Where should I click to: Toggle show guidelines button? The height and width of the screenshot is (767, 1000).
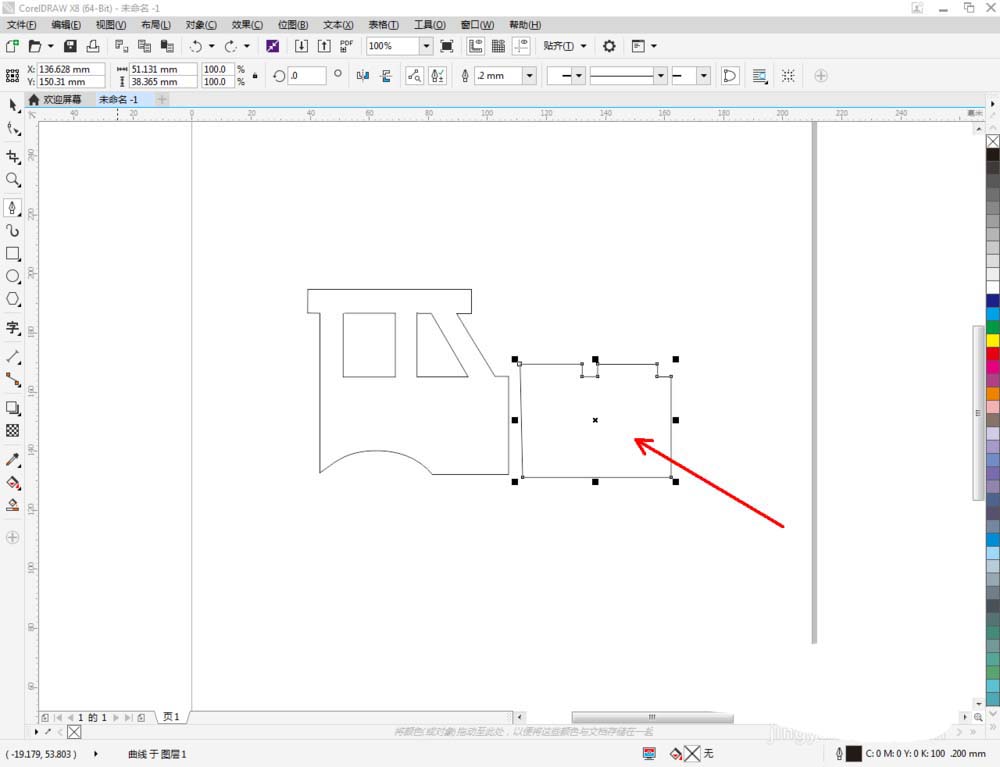coord(521,46)
